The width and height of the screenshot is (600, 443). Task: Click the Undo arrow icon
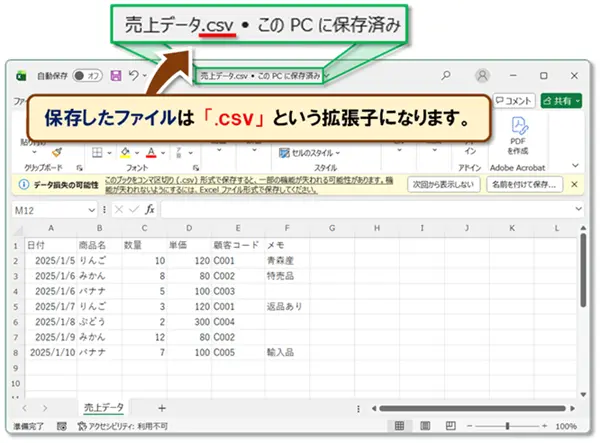click(x=133, y=75)
